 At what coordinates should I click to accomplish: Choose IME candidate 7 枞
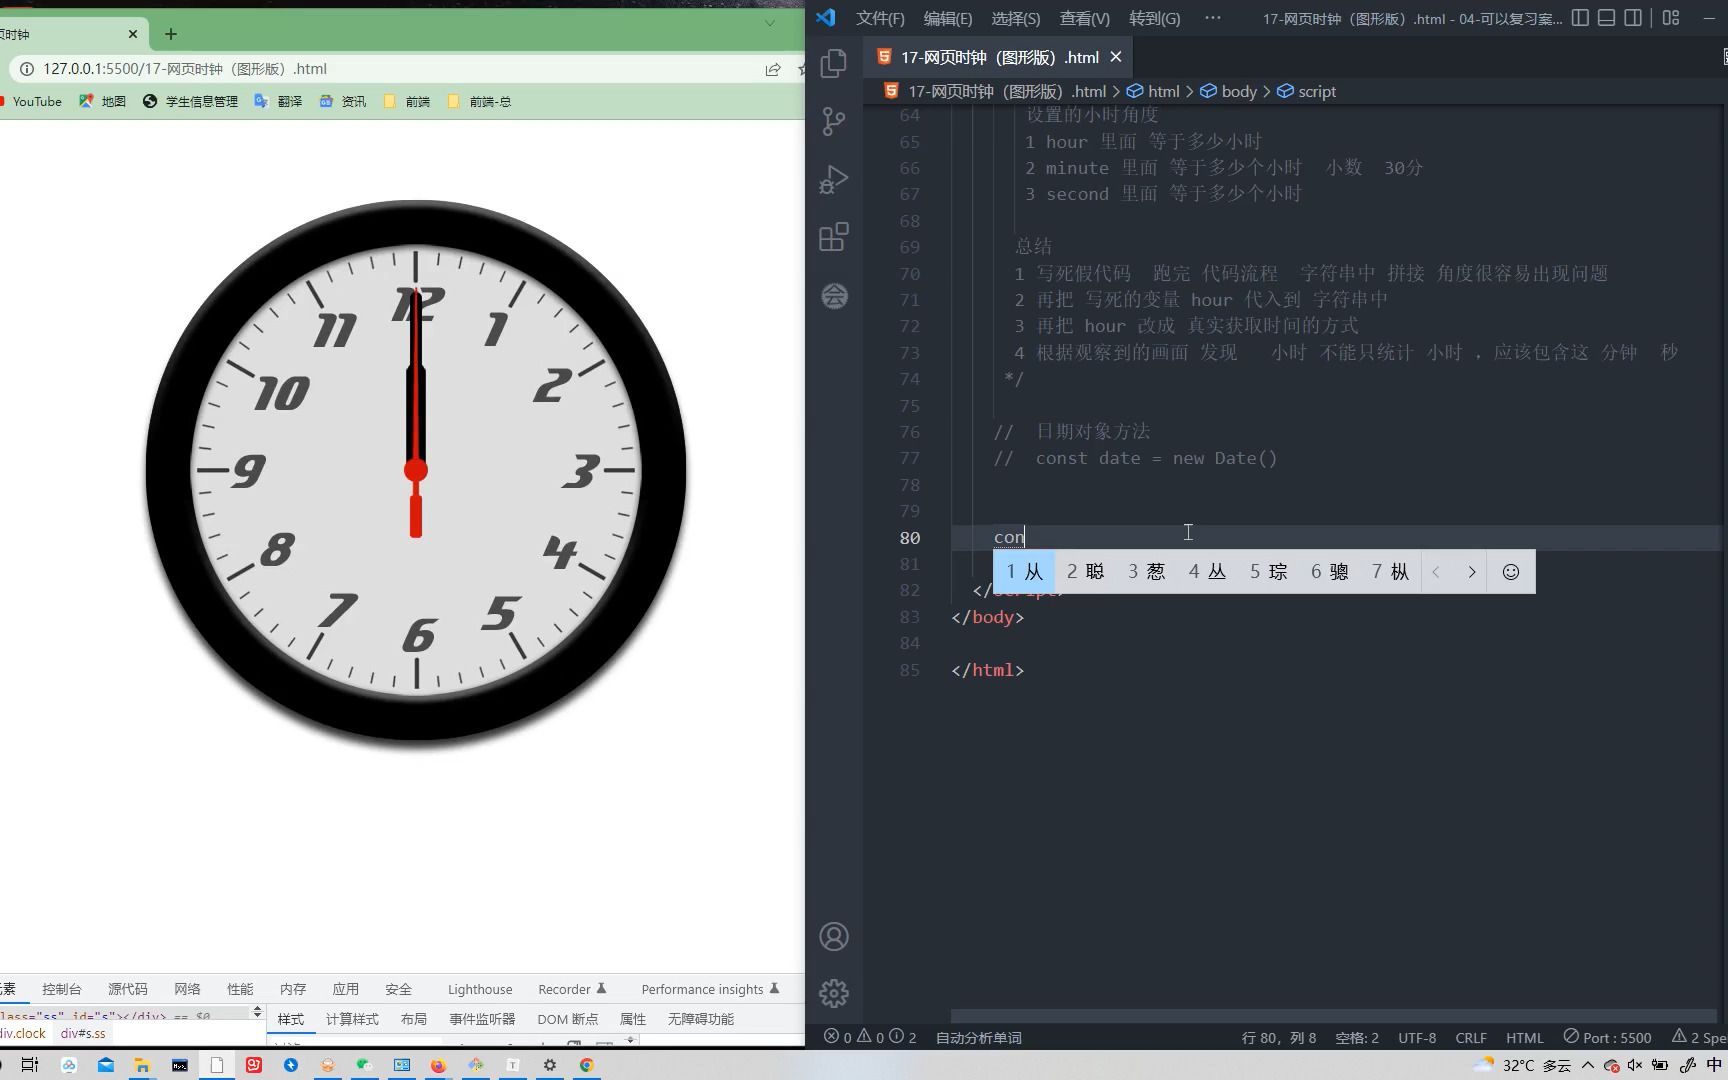click(x=1390, y=572)
